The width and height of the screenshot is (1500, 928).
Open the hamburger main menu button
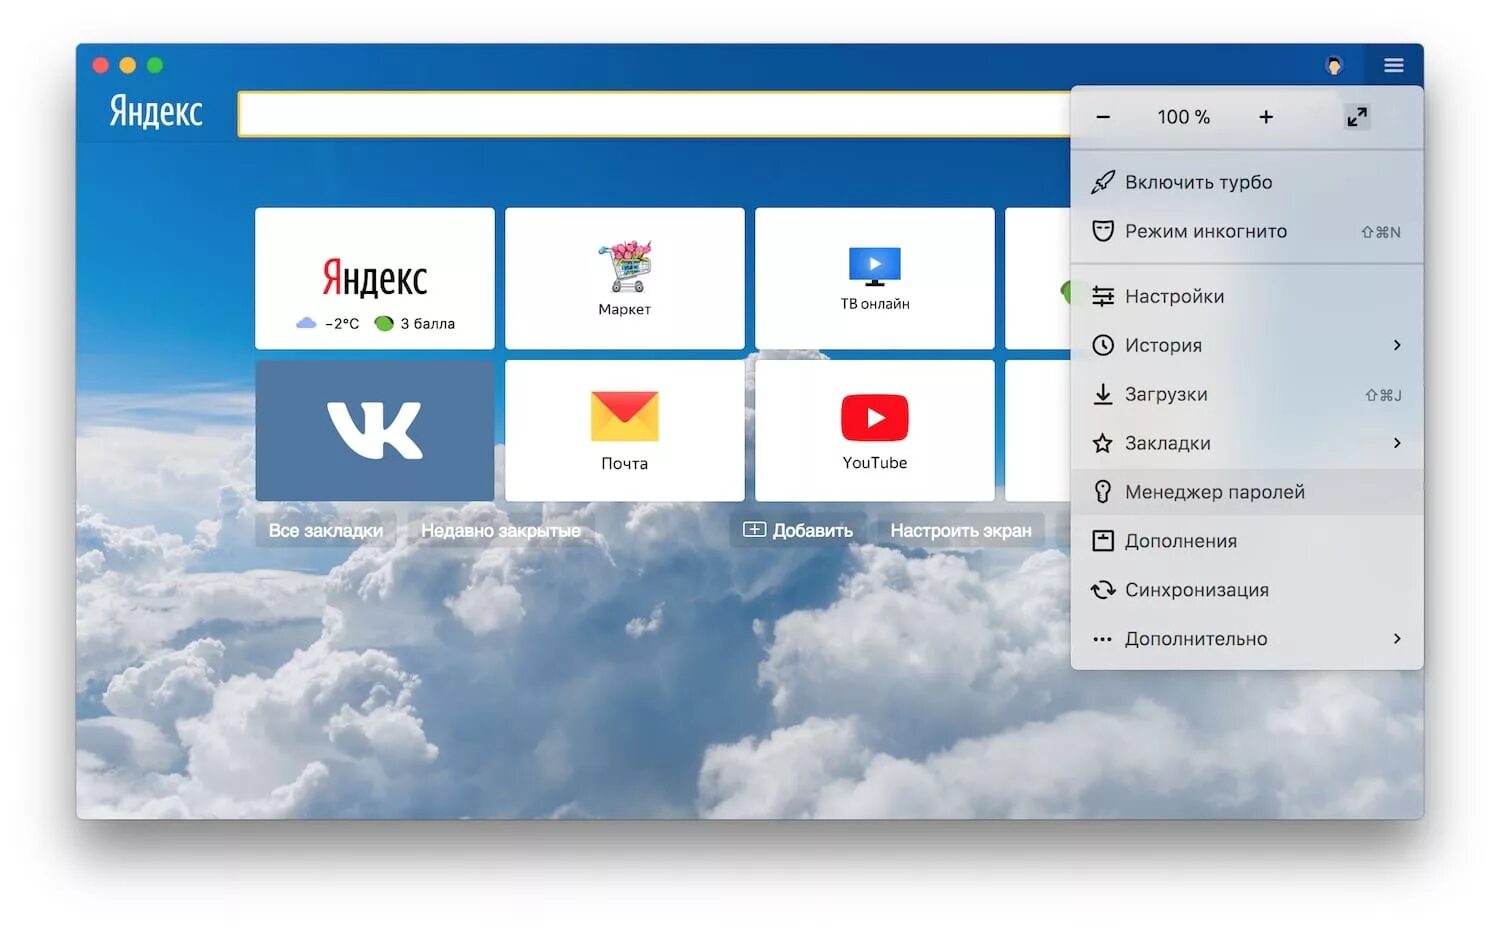point(1393,65)
